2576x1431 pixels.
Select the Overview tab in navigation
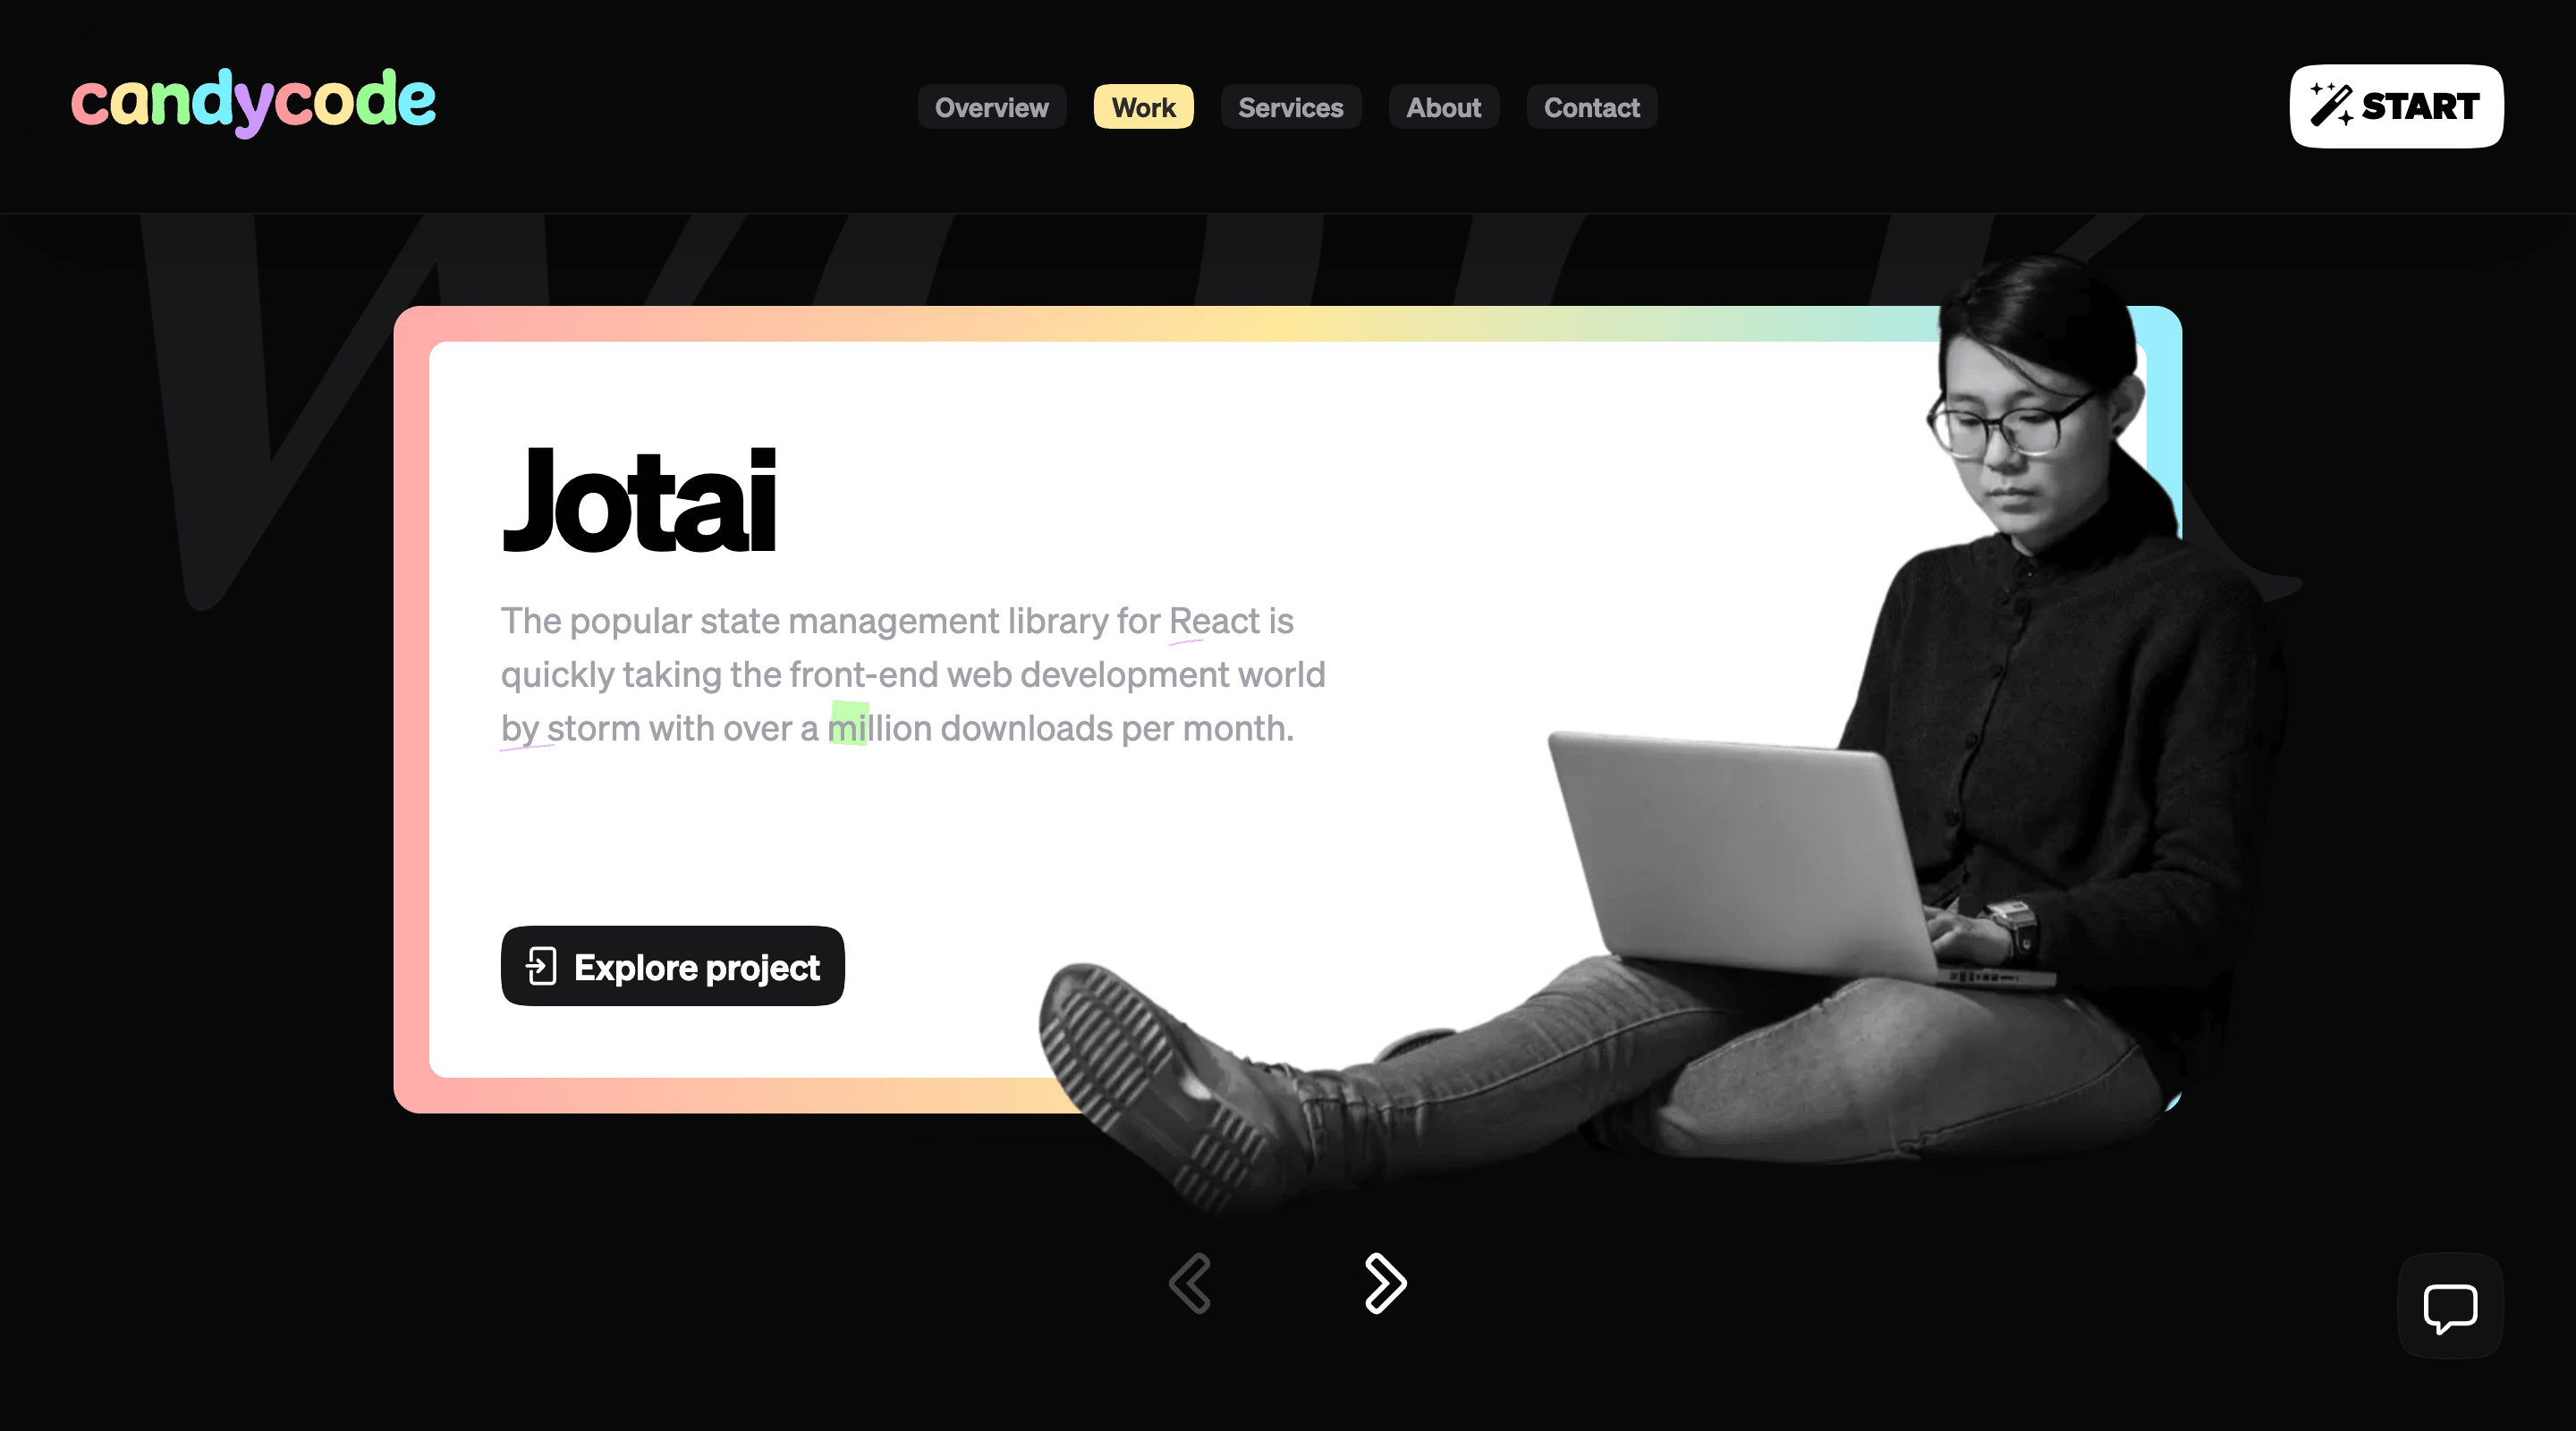coord(992,106)
